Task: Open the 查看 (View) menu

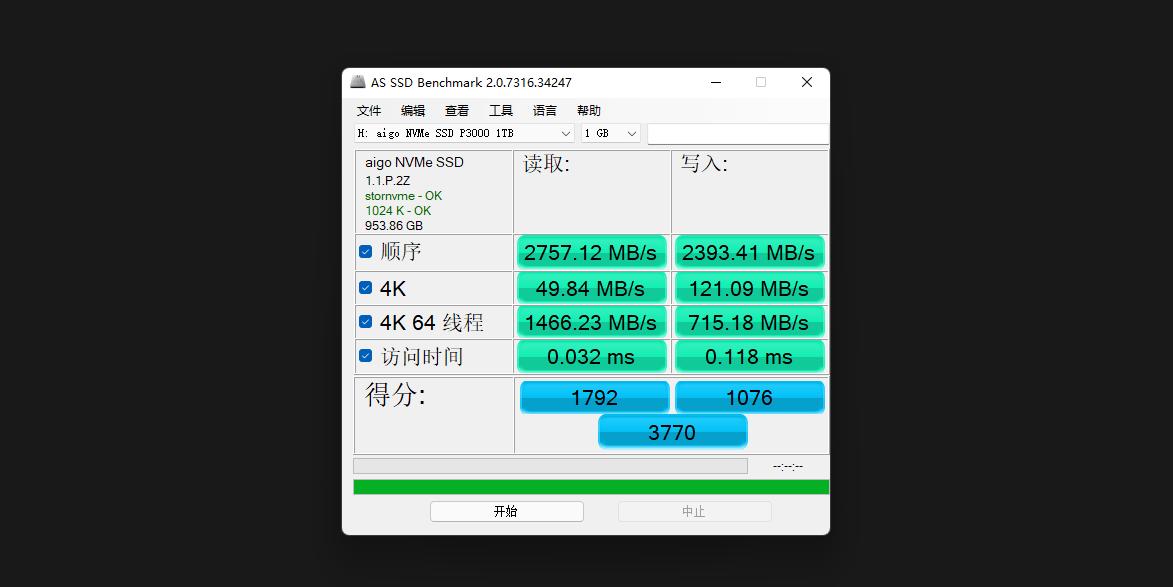Action: 456,110
